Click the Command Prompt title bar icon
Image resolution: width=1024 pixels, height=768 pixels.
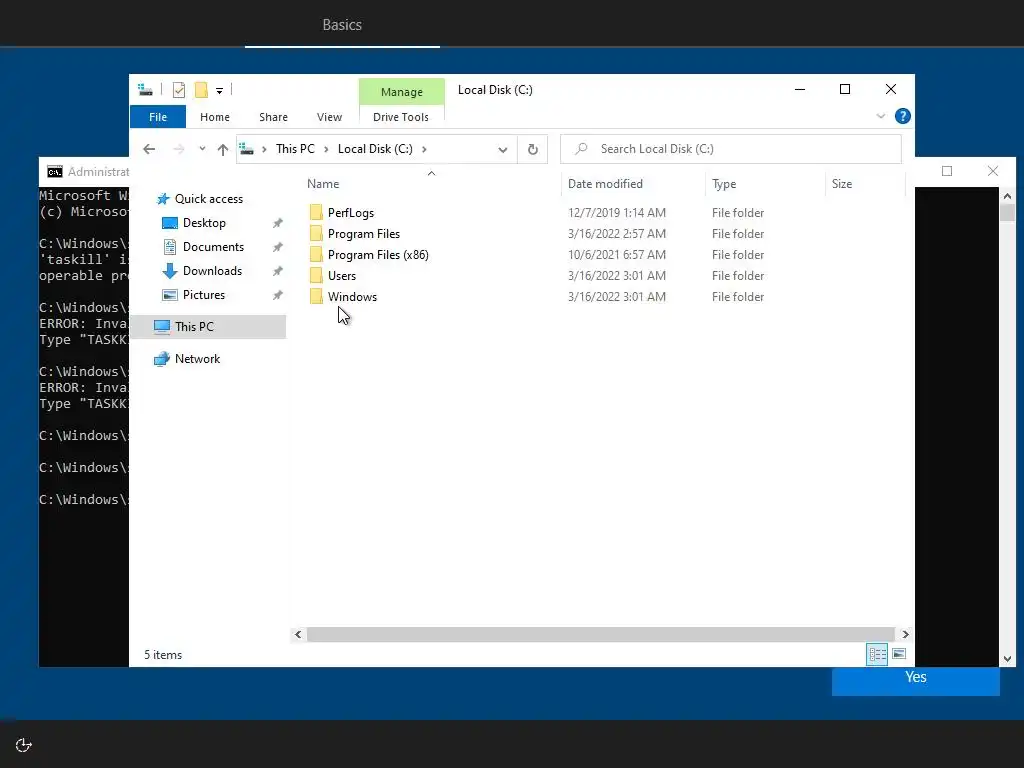click(55, 172)
